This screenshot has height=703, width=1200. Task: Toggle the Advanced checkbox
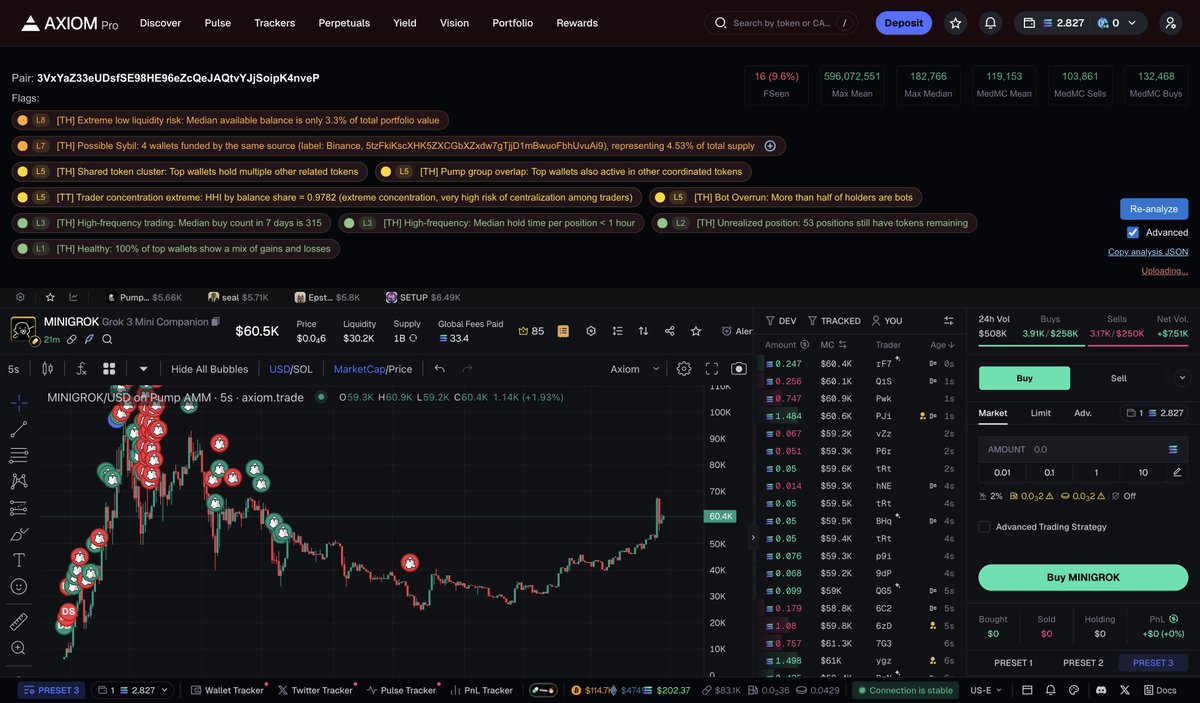pos(1133,232)
